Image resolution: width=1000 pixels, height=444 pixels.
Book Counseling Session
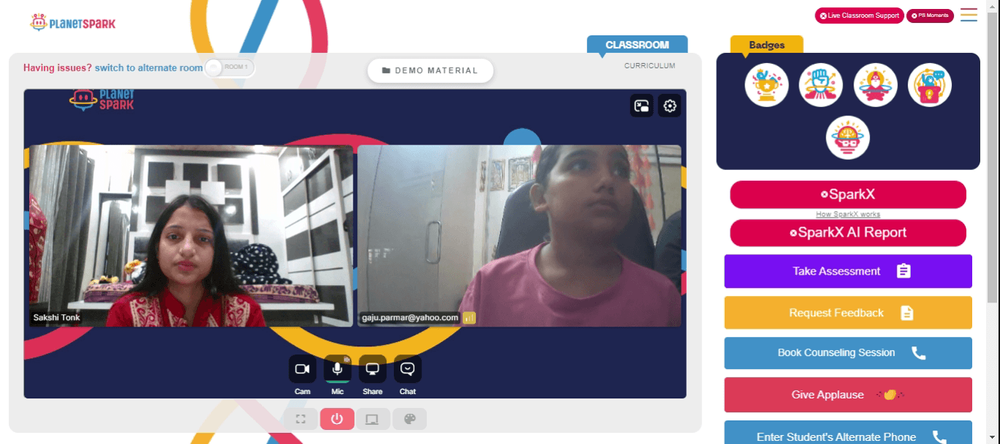point(848,353)
